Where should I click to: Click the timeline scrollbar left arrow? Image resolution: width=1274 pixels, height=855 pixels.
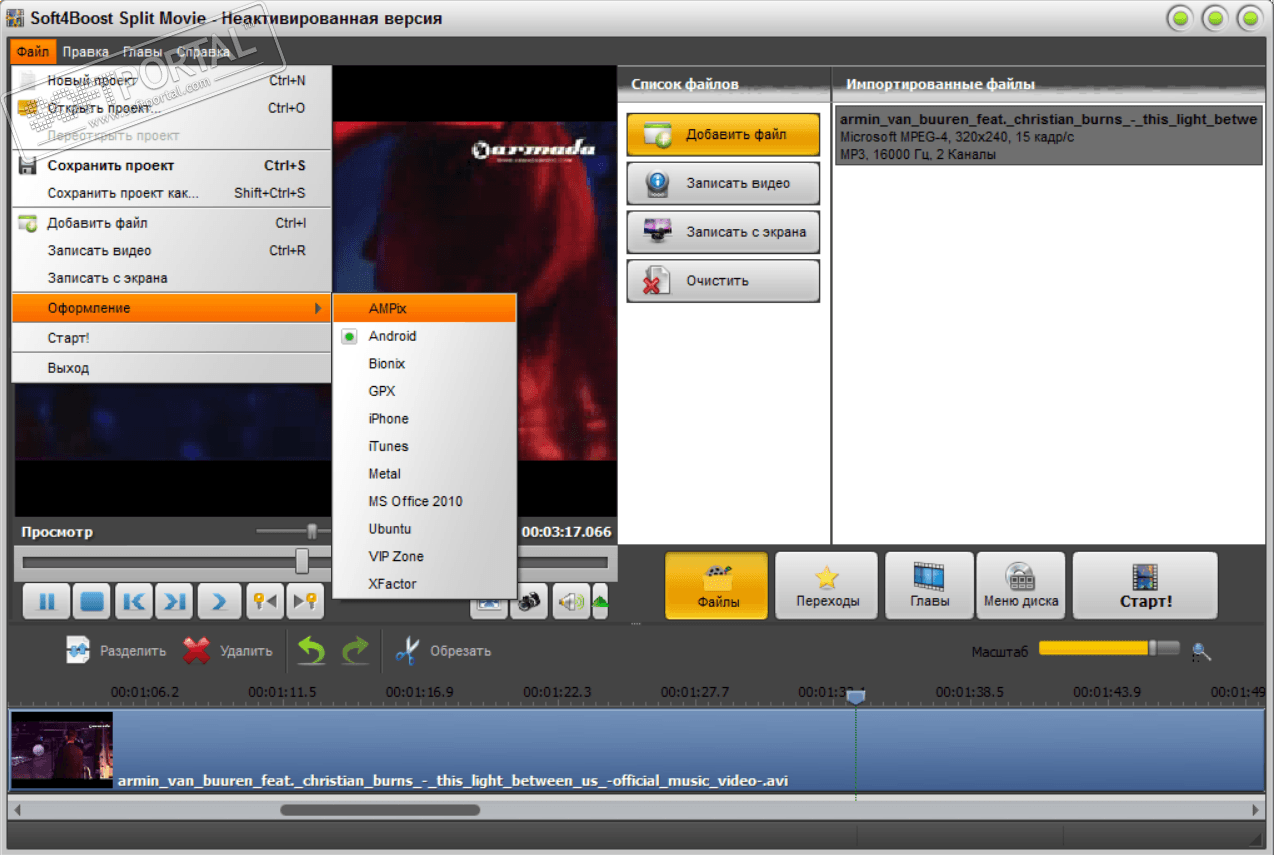tap(17, 809)
